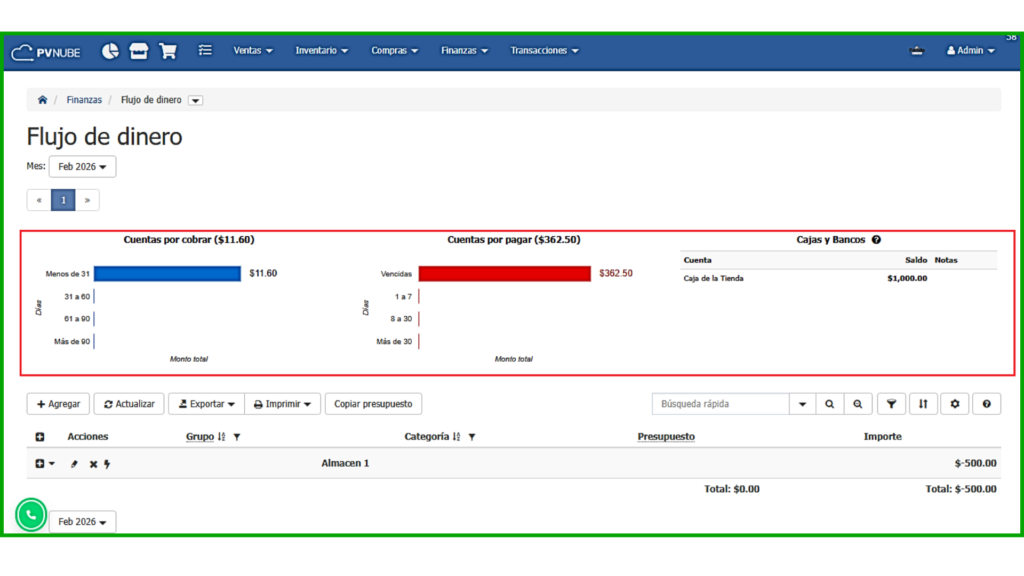Click the Agregar button
The height and width of the screenshot is (576, 1024).
tap(58, 404)
